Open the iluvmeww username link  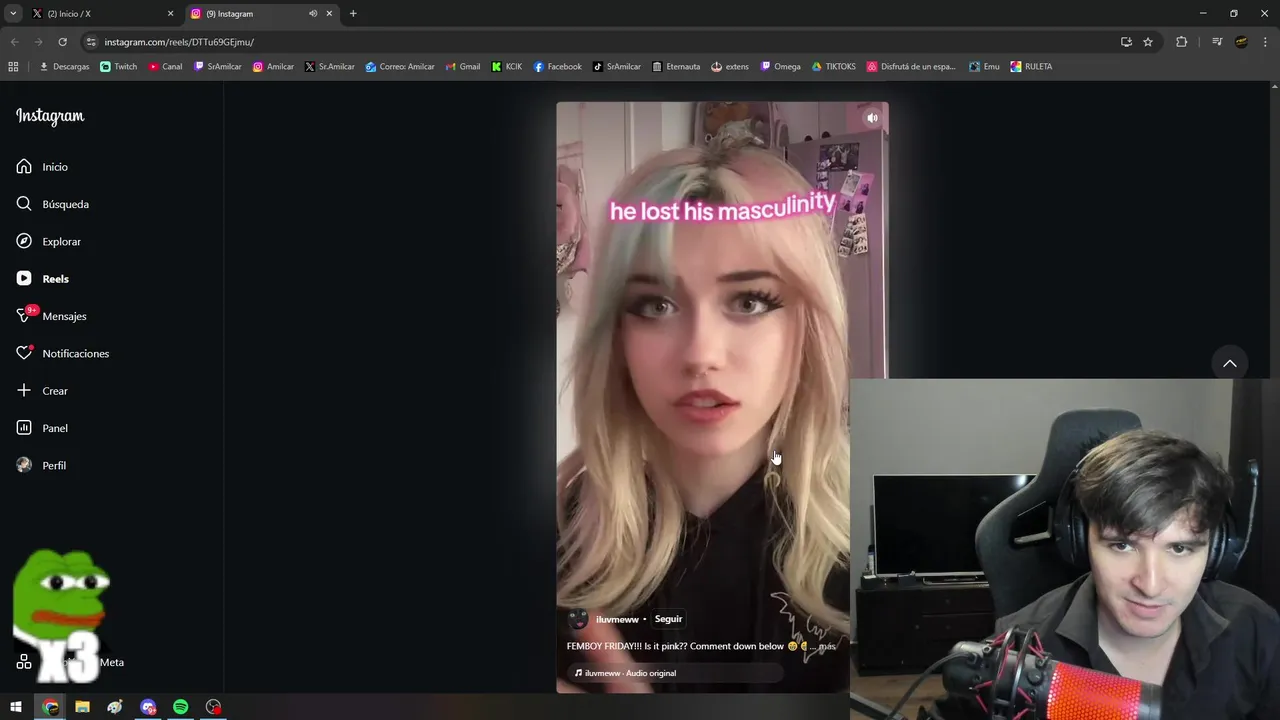(617, 620)
